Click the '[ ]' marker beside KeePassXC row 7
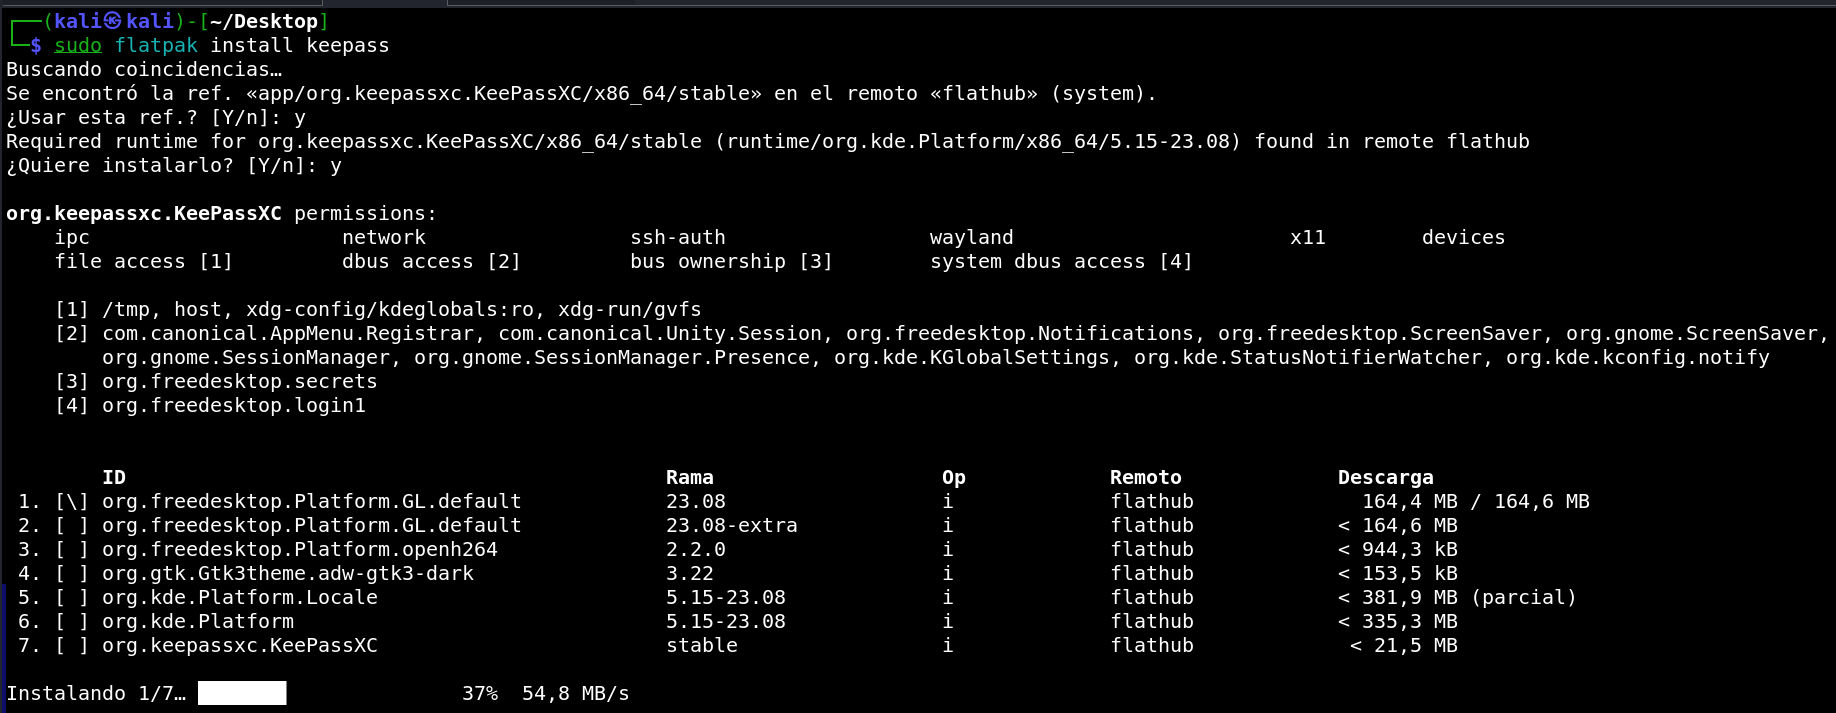 point(72,645)
